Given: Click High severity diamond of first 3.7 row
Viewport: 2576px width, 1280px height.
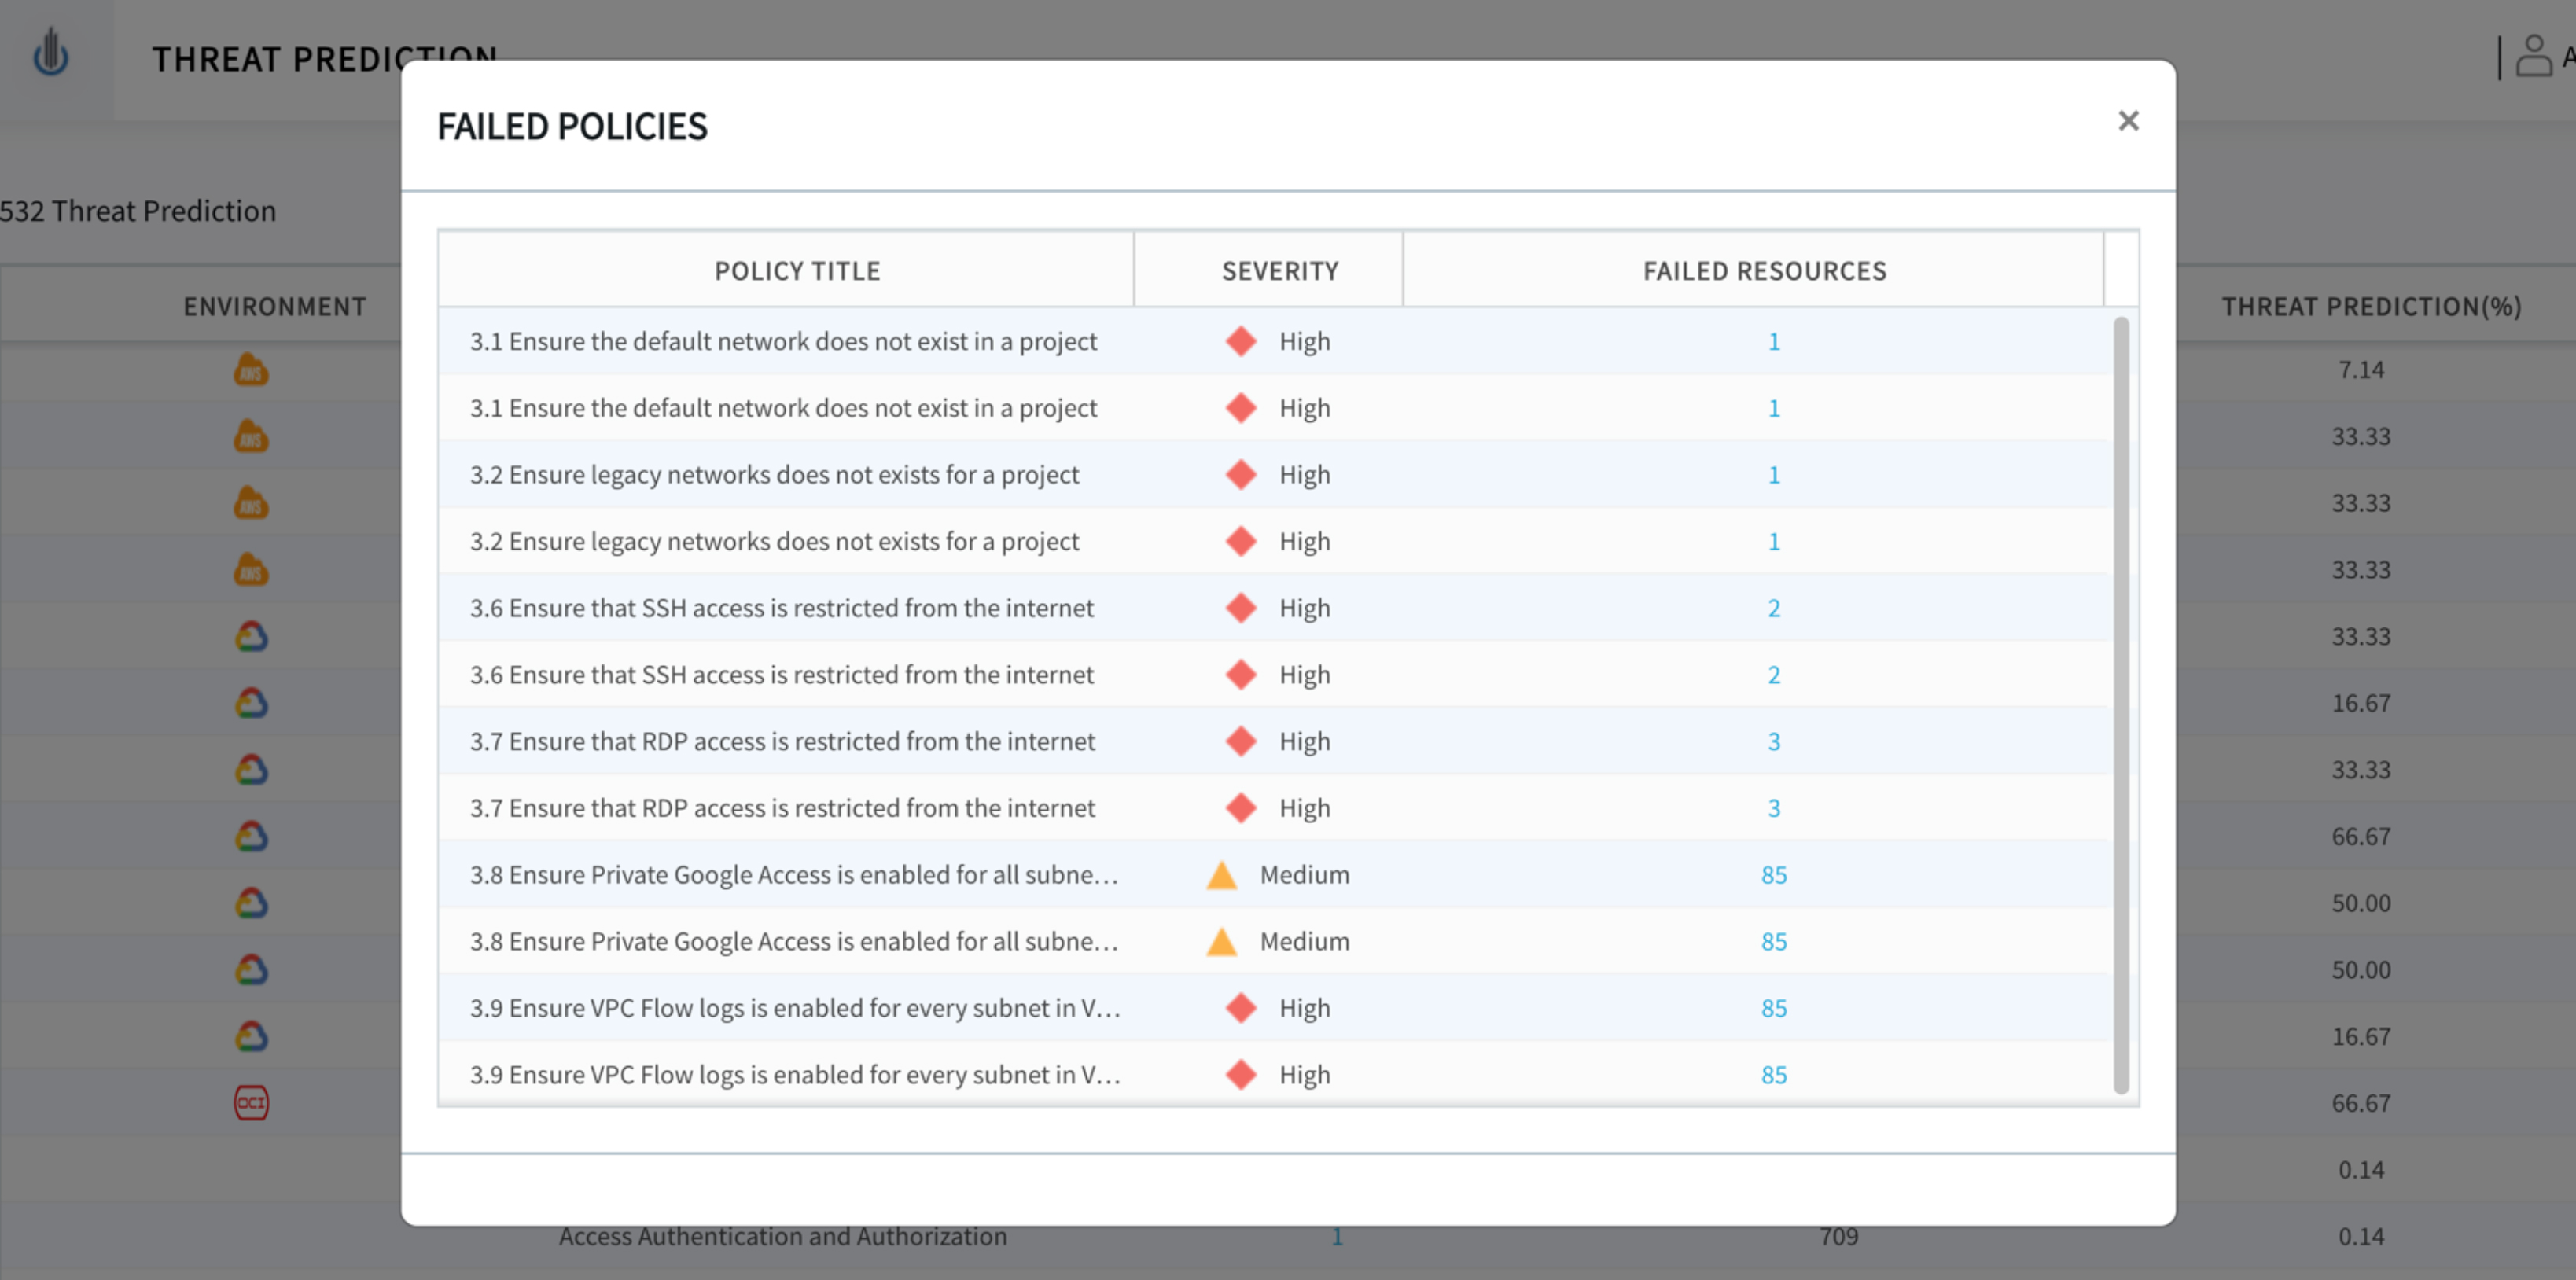Looking at the screenshot, I should coord(1241,742).
